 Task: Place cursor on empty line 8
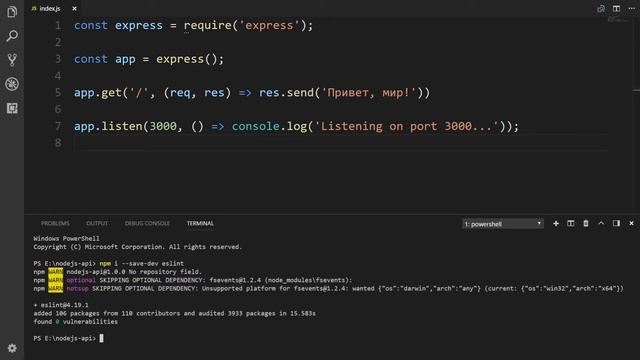(x=340, y=143)
